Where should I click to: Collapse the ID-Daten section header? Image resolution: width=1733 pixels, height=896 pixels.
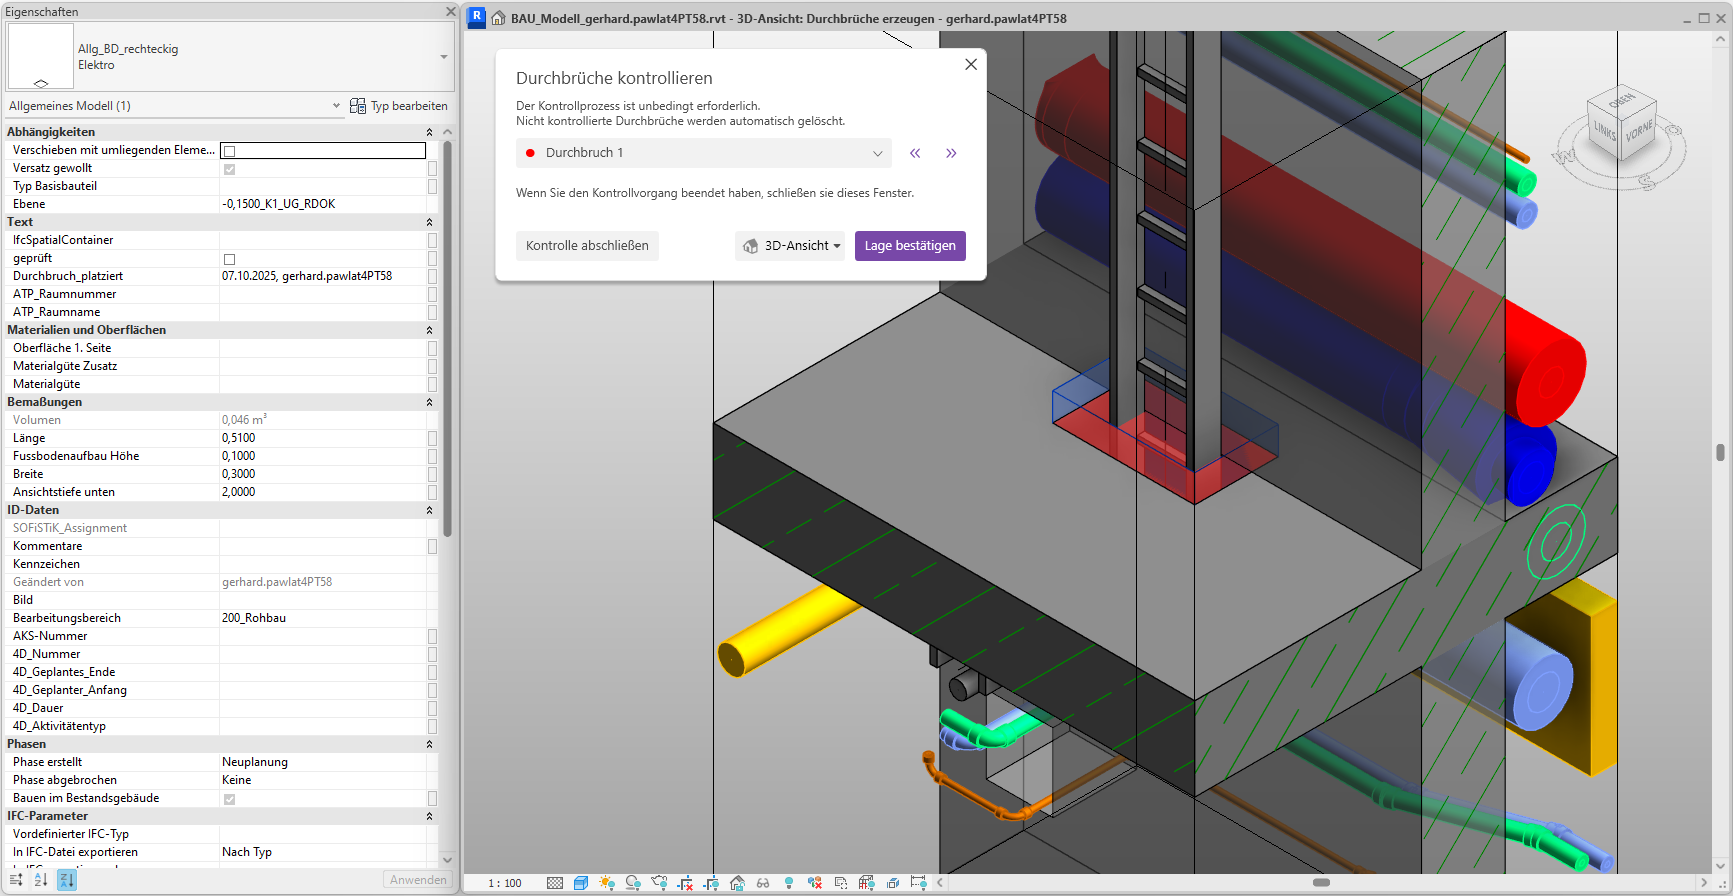[429, 510]
